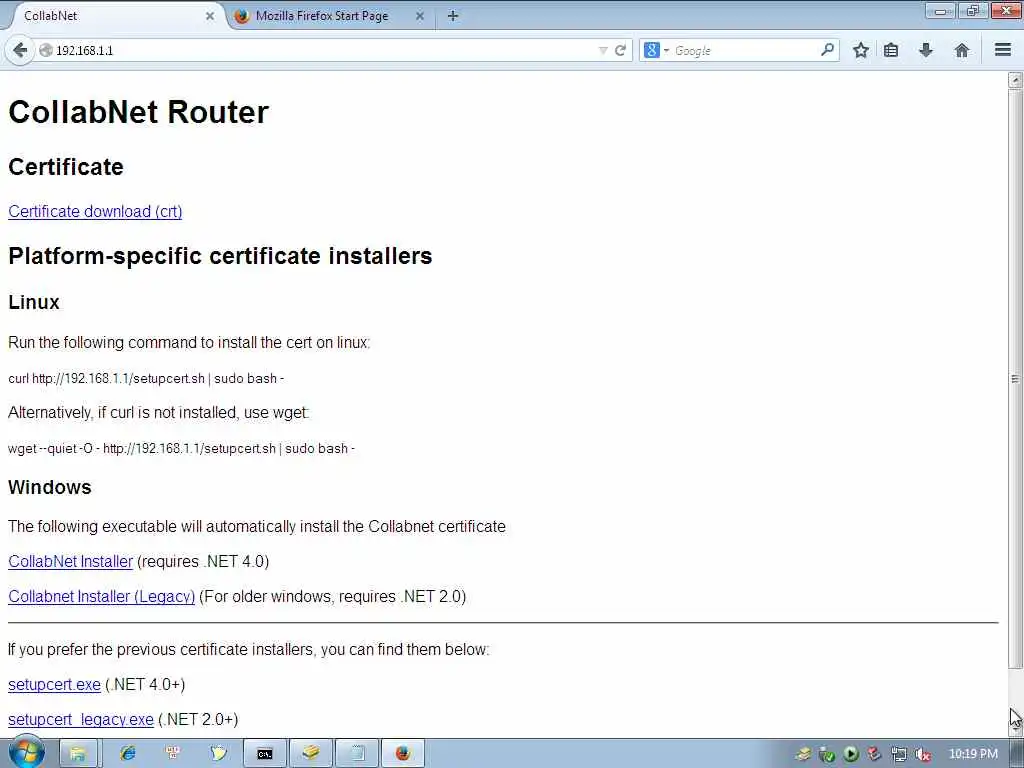This screenshot has width=1024, height=768.
Task: Close the Mozilla Firefox Start Page tab
Action: click(x=420, y=16)
